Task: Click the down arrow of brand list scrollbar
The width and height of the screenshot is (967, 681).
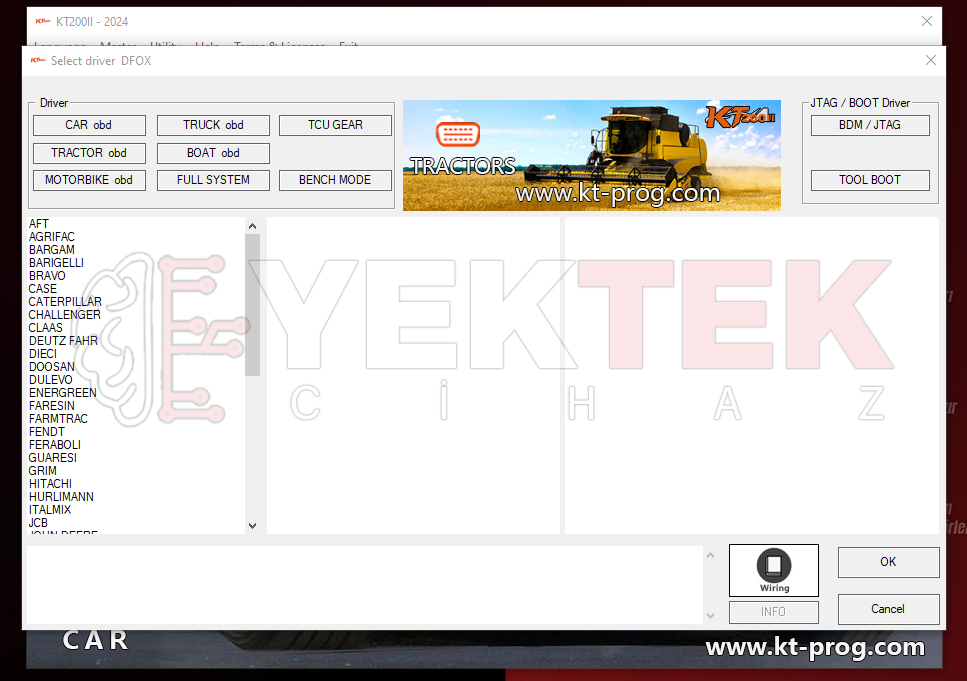Action: click(252, 526)
